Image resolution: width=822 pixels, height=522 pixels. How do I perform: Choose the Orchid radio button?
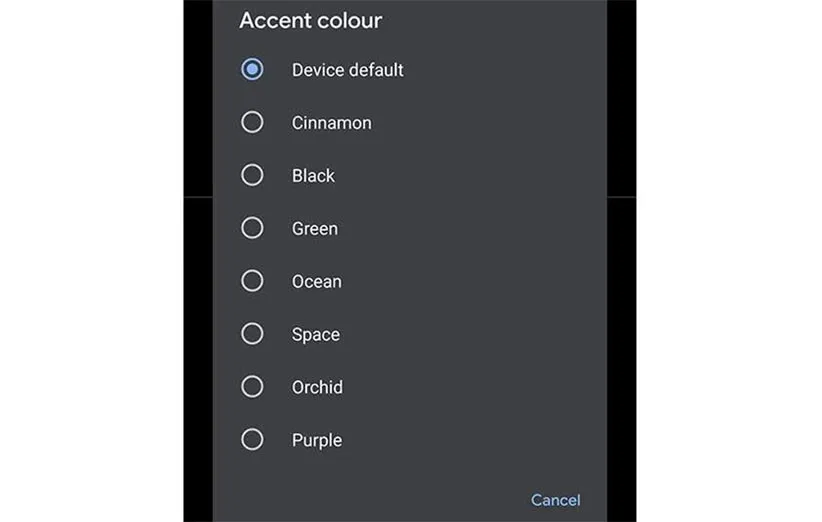(252, 387)
